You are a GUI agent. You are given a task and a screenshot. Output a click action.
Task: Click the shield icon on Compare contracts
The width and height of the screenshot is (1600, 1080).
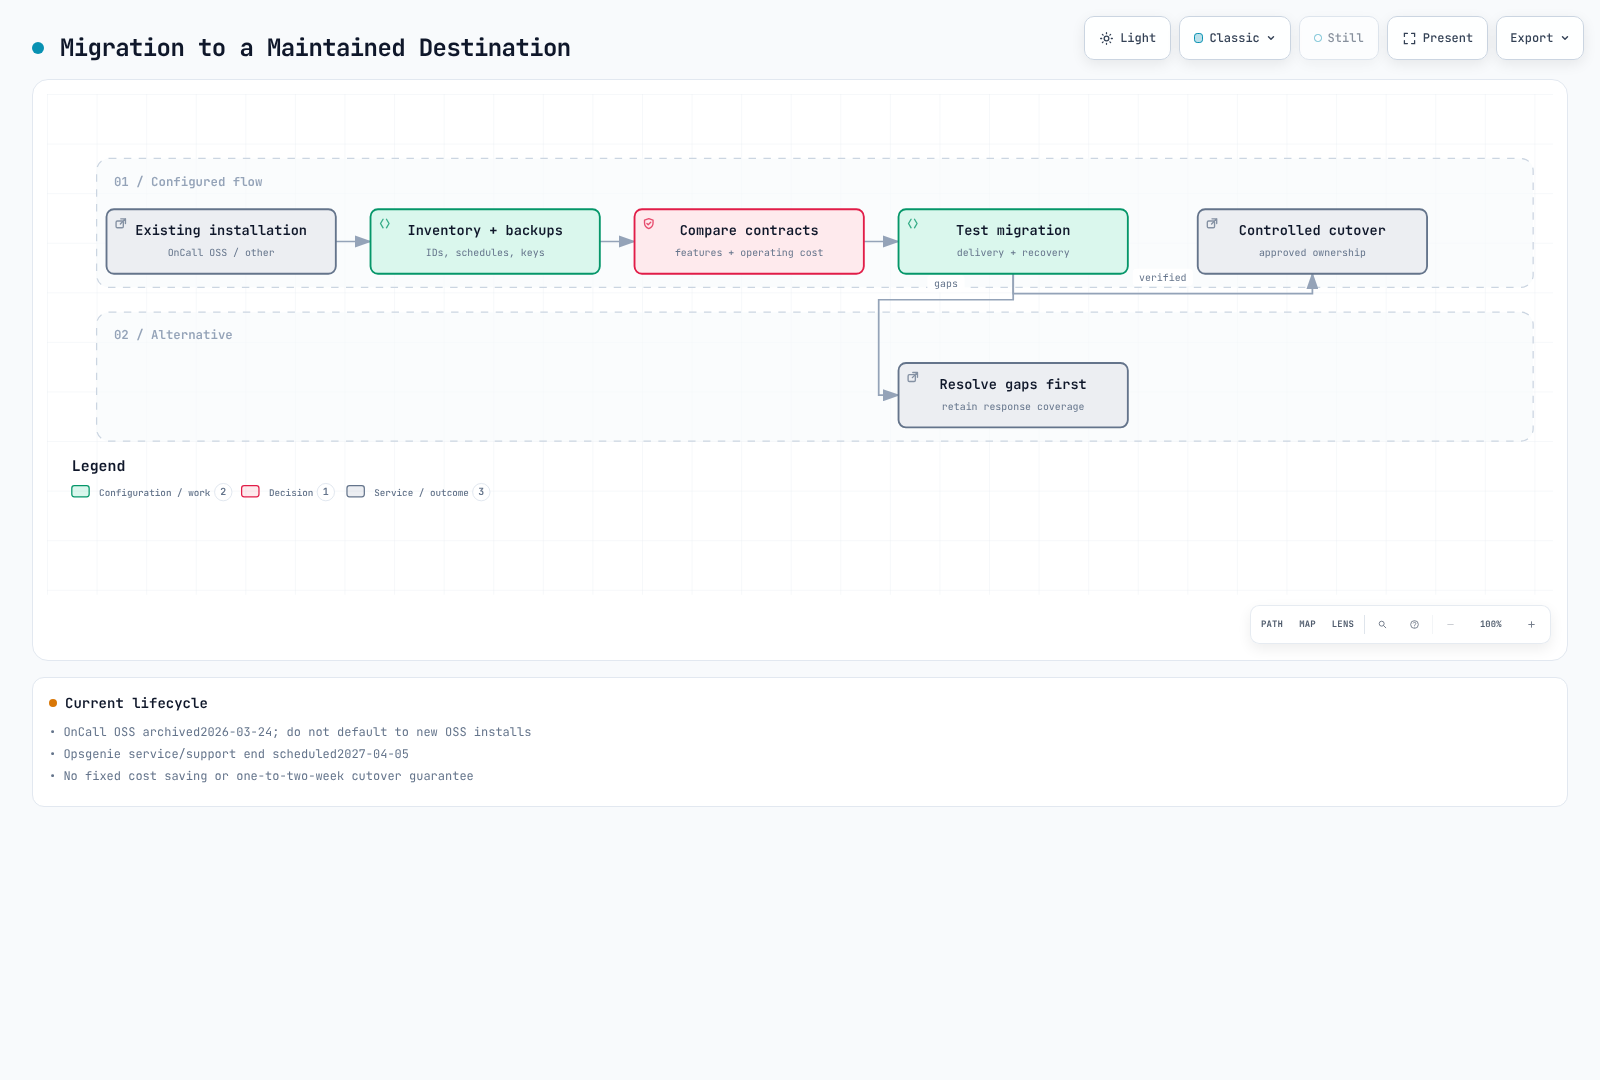pos(649,223)
